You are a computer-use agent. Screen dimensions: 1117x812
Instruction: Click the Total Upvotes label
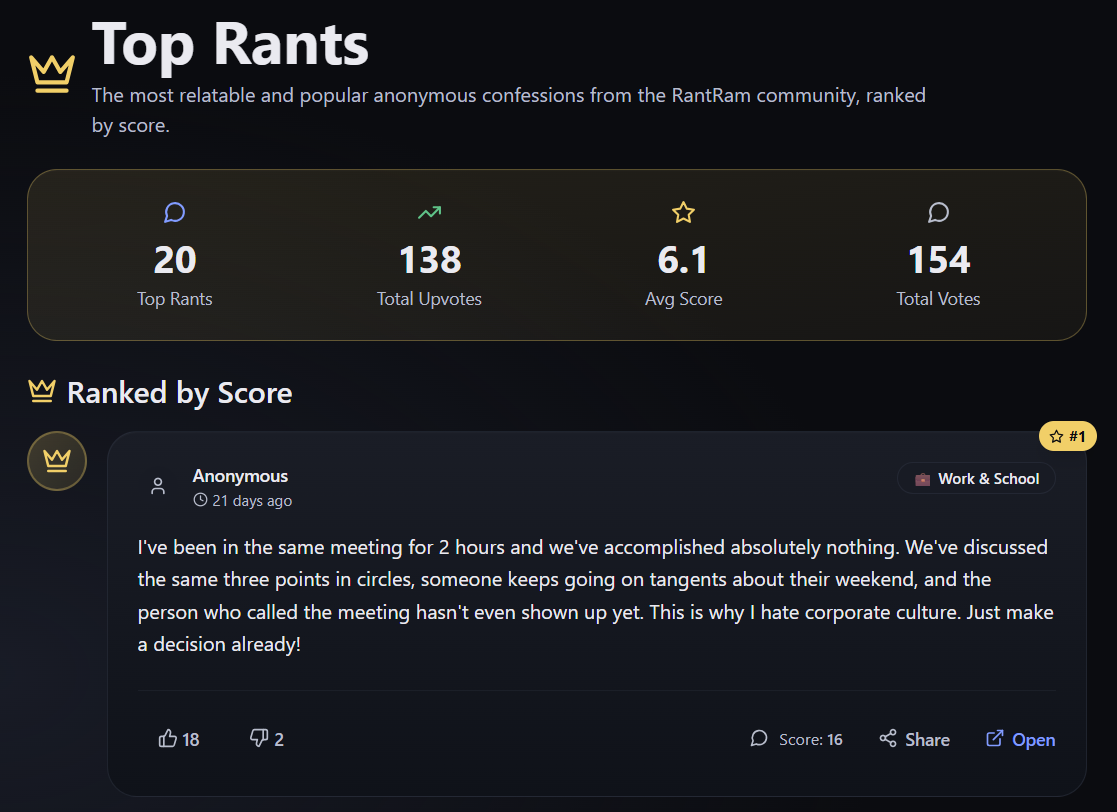click(430, 299)
